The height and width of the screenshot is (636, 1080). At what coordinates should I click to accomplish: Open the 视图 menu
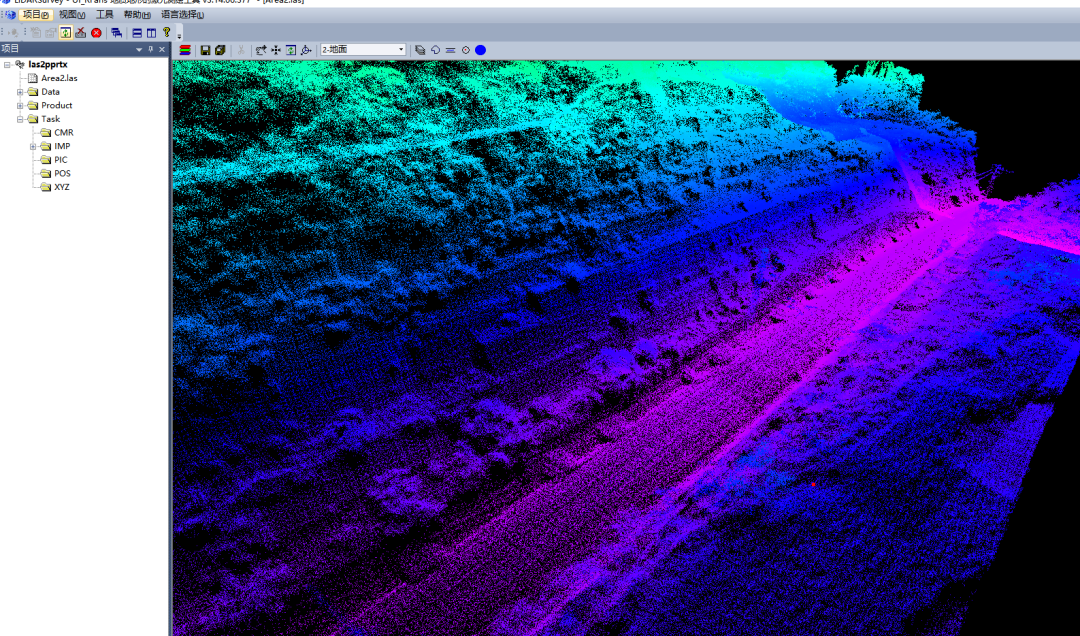tap(72, 14)
